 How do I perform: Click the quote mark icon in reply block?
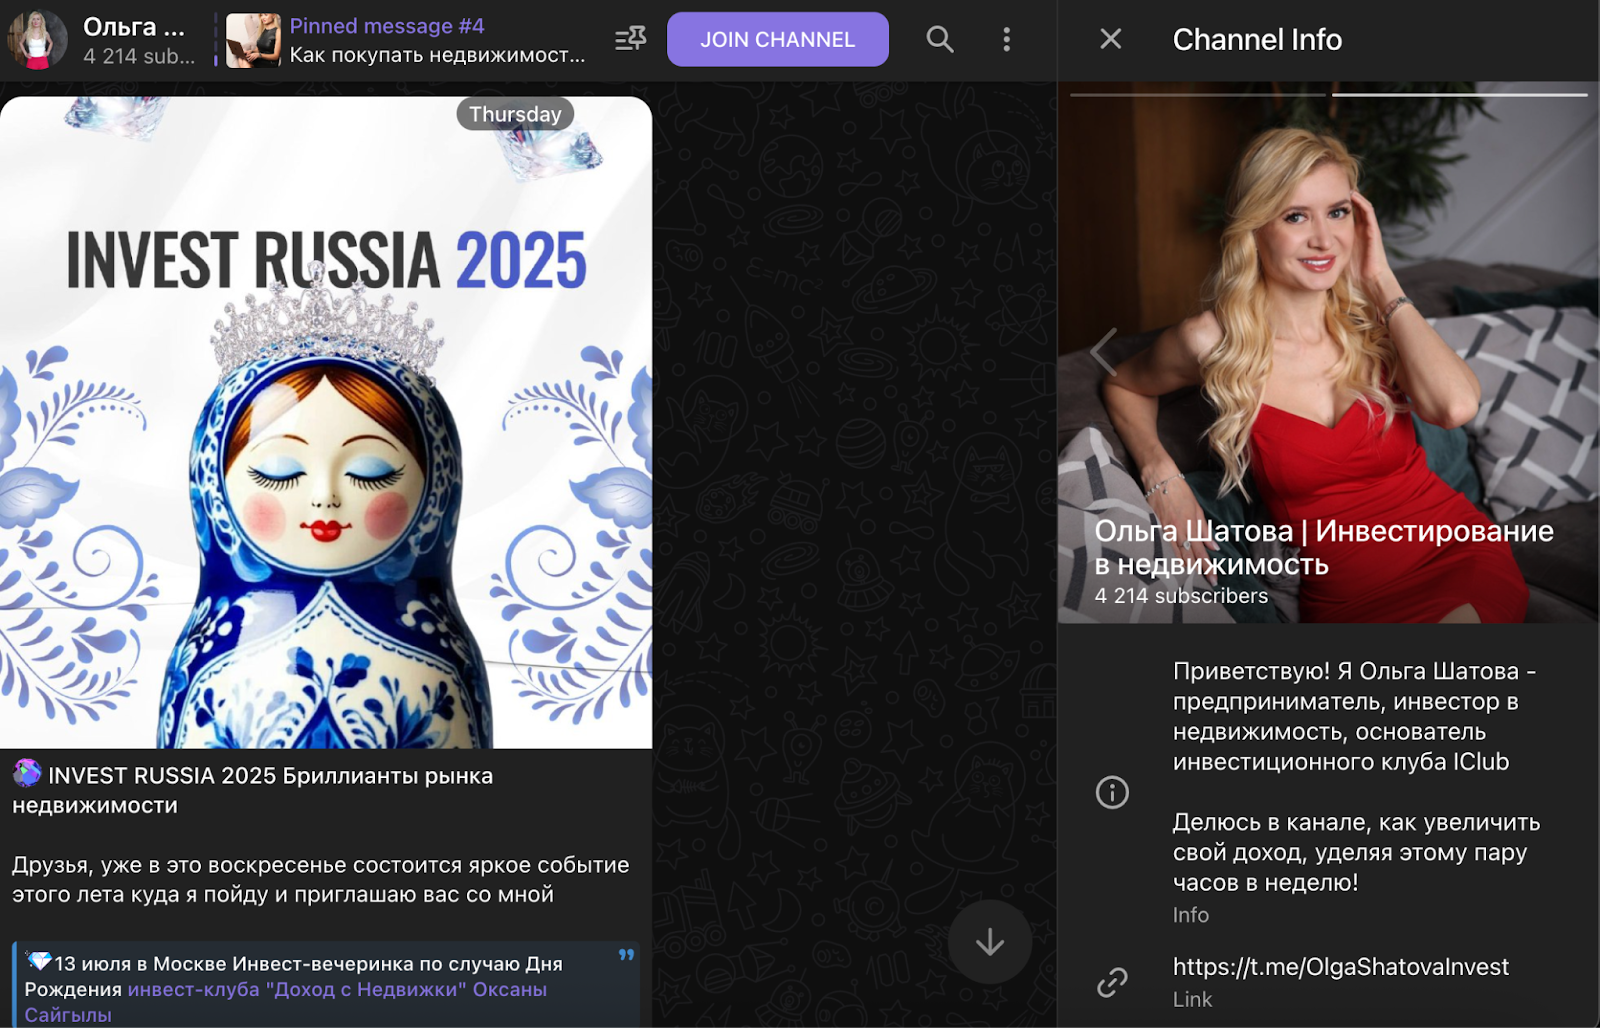626,955
